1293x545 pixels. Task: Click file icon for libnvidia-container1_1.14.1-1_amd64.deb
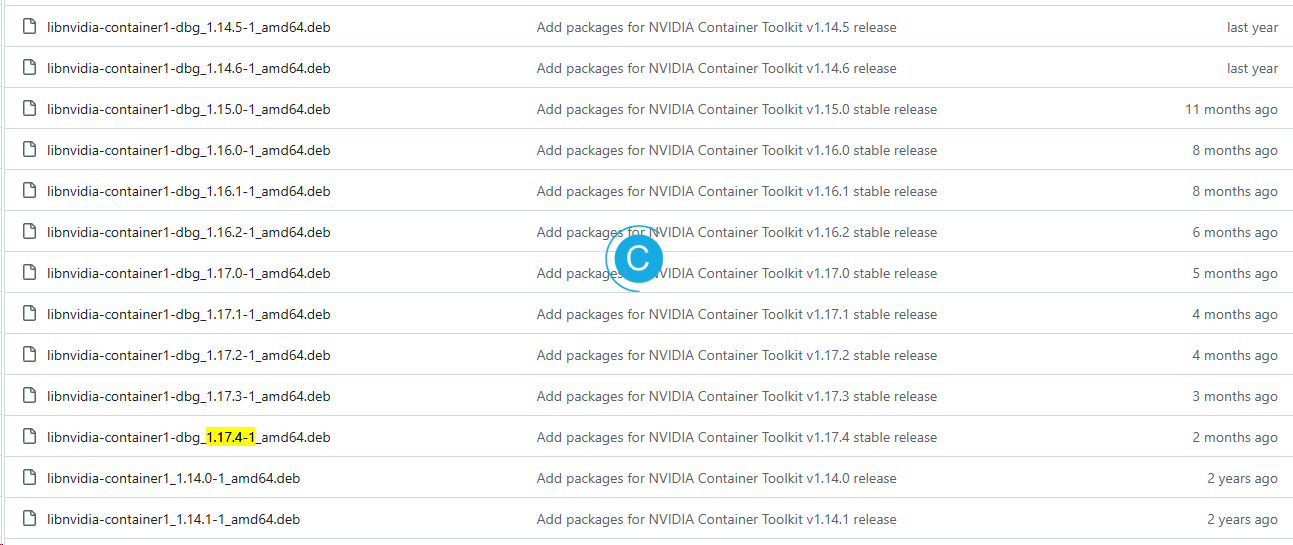(x=29, y=519)
